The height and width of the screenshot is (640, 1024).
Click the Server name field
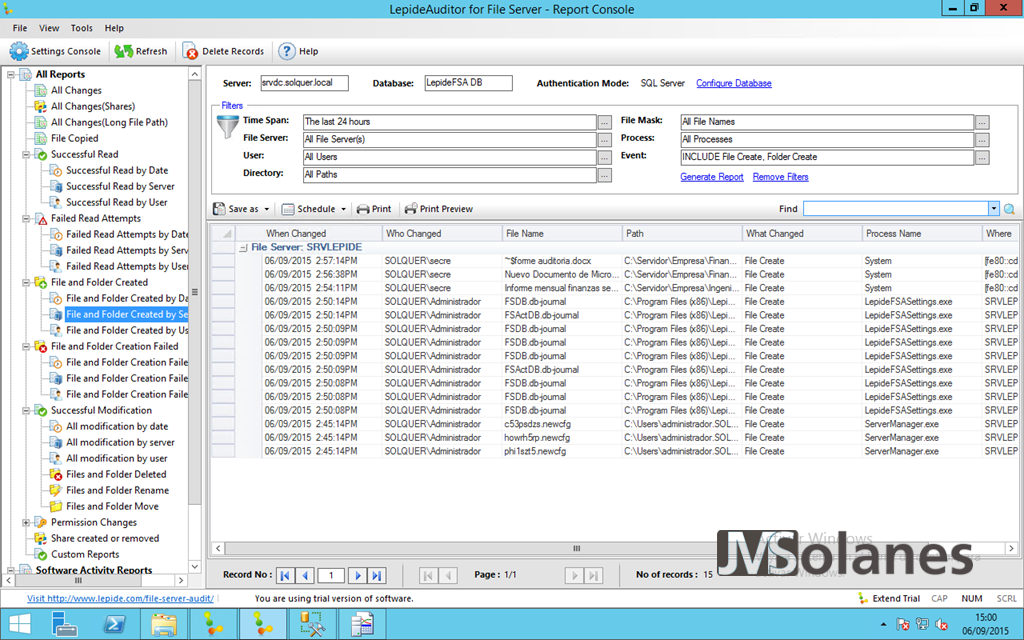click(304, 83)
